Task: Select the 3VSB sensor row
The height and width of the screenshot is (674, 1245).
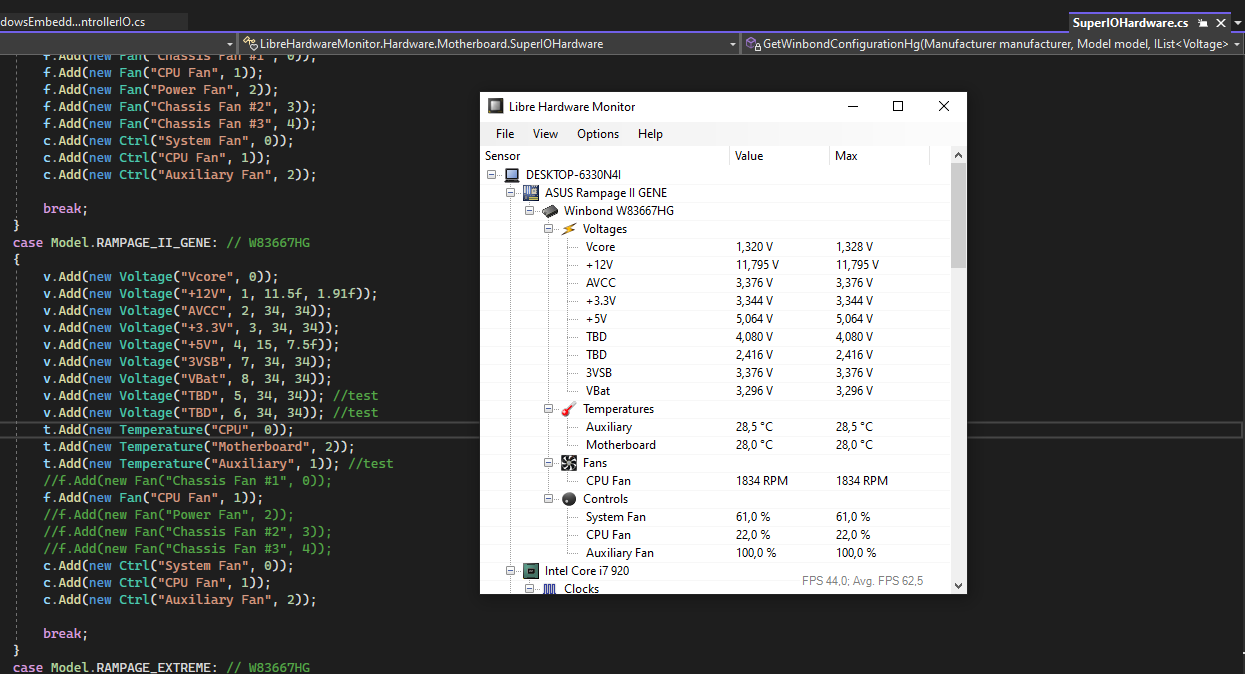Action: [x=716, y=373]
